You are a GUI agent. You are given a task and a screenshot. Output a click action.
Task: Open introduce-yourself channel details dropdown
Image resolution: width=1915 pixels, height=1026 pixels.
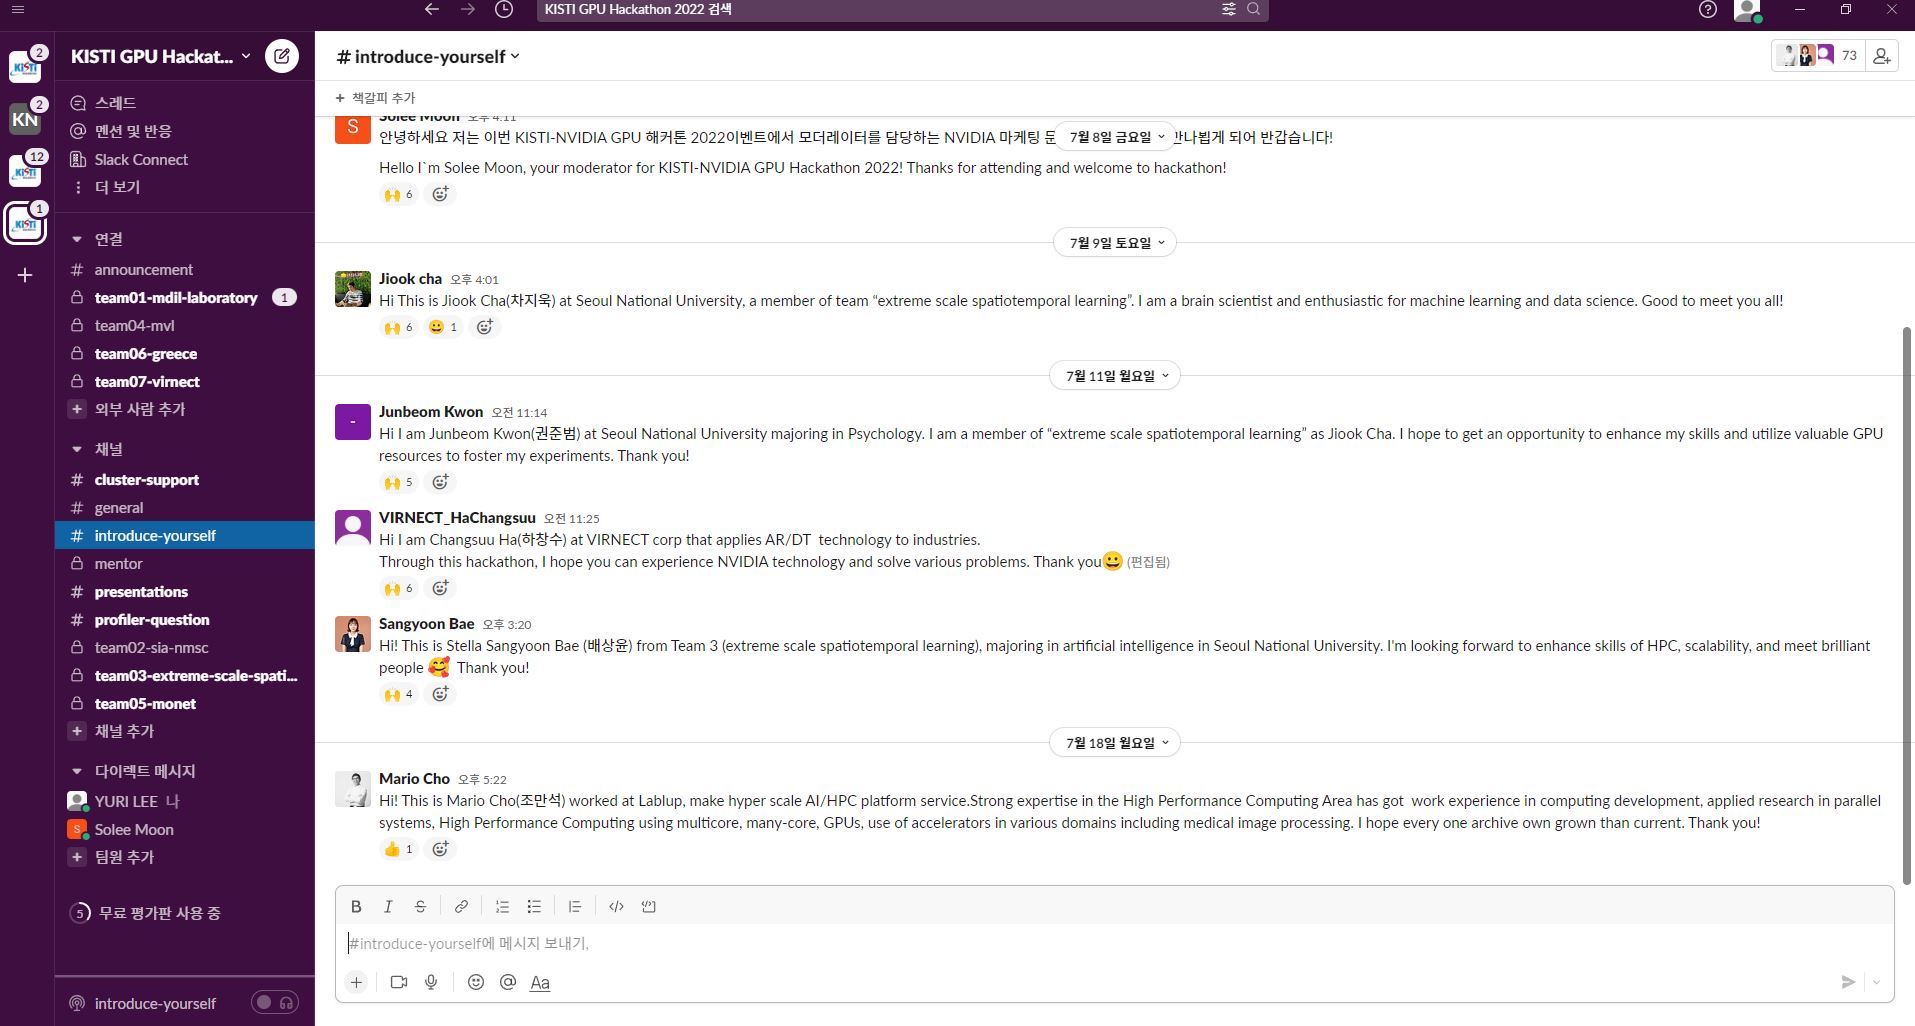[x=428, y=56]
